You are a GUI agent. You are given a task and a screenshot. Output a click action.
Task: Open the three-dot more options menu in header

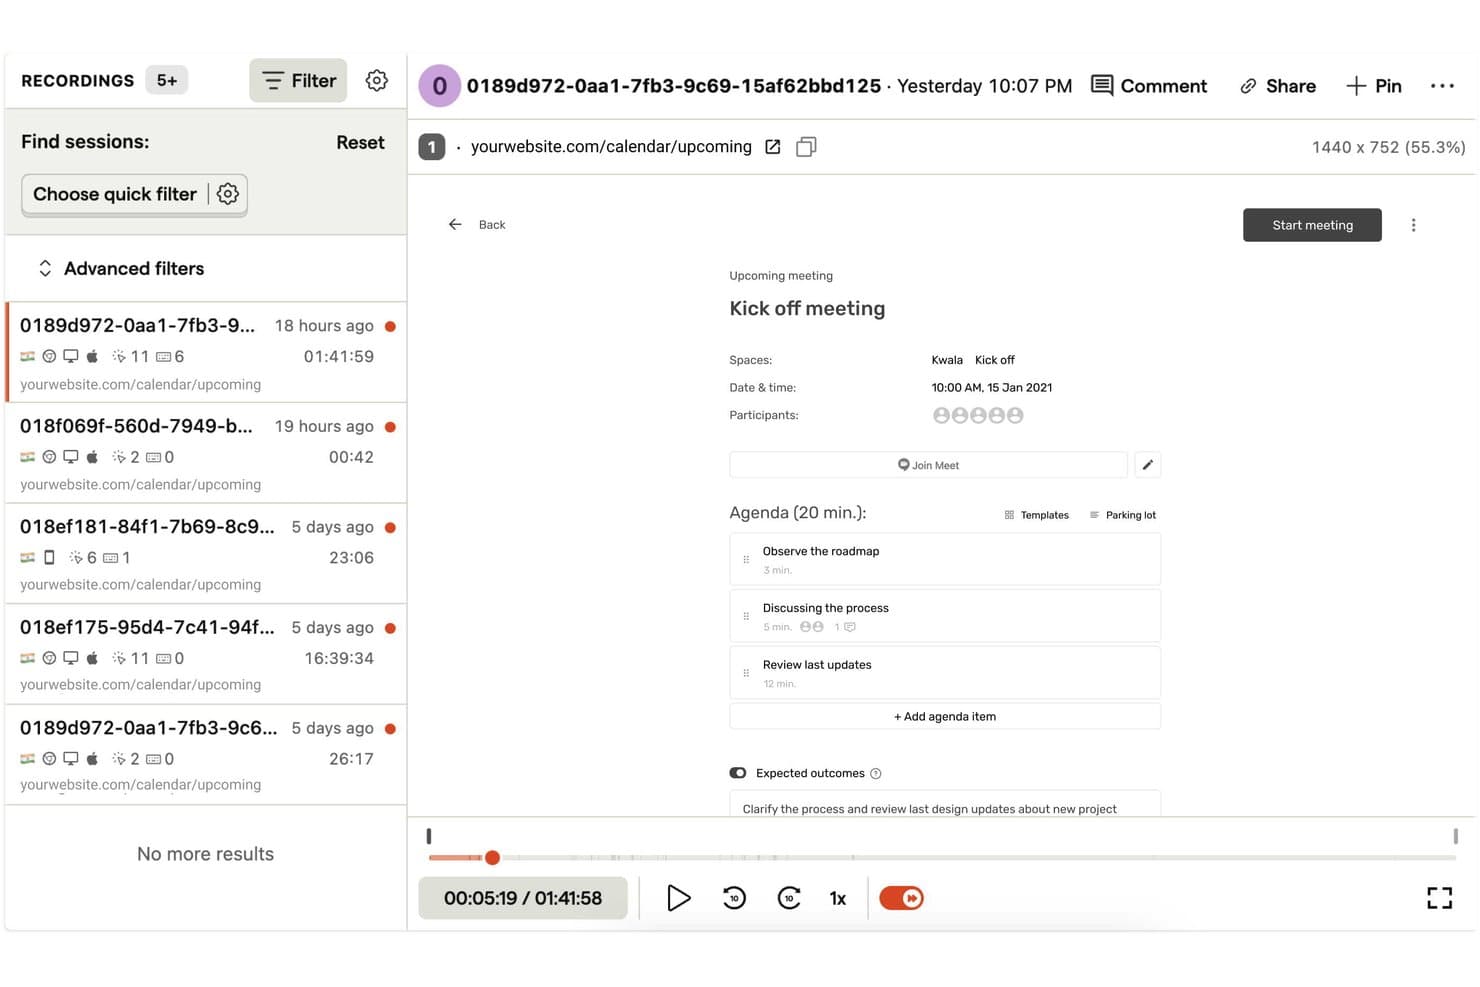click(1442, 86)
